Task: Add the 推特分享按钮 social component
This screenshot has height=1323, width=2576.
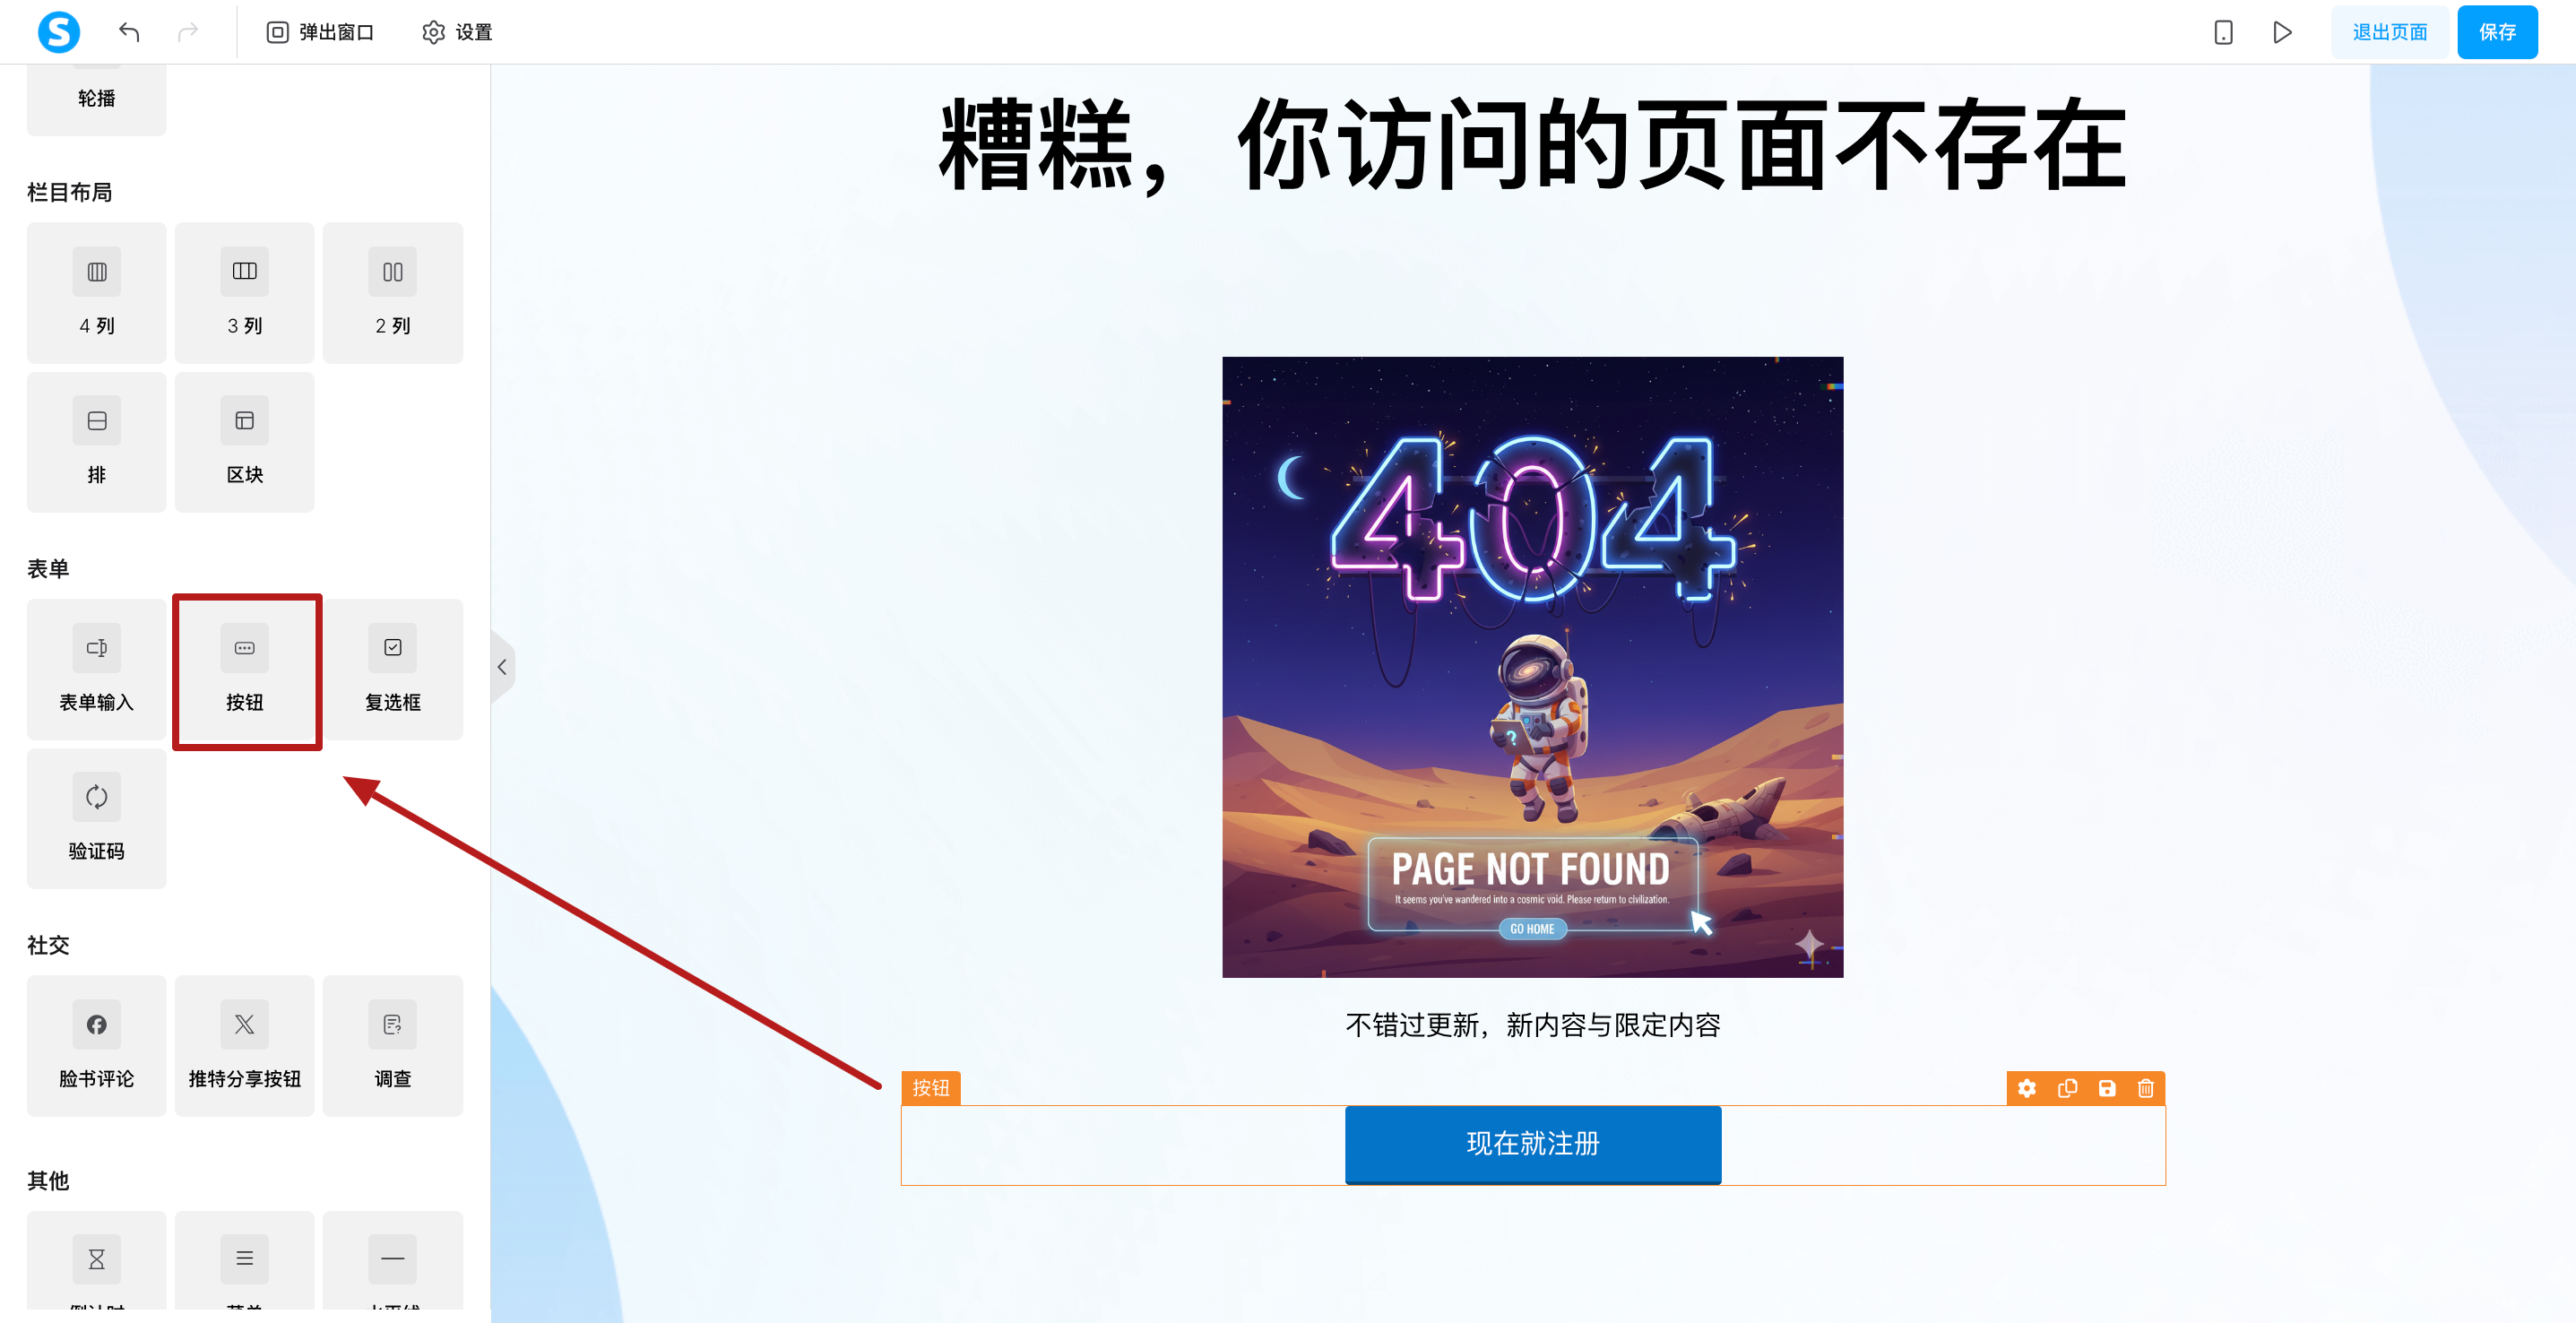Action: click(245, 1046)
